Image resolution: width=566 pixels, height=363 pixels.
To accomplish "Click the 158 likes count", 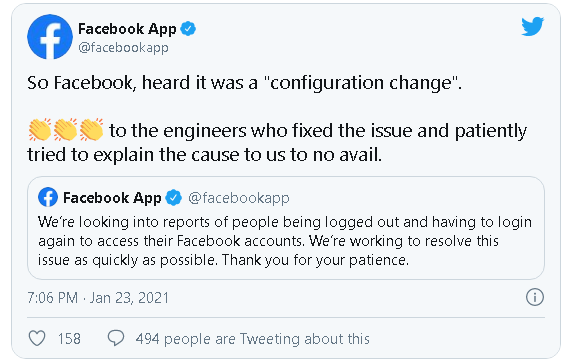I will [69, 339].
